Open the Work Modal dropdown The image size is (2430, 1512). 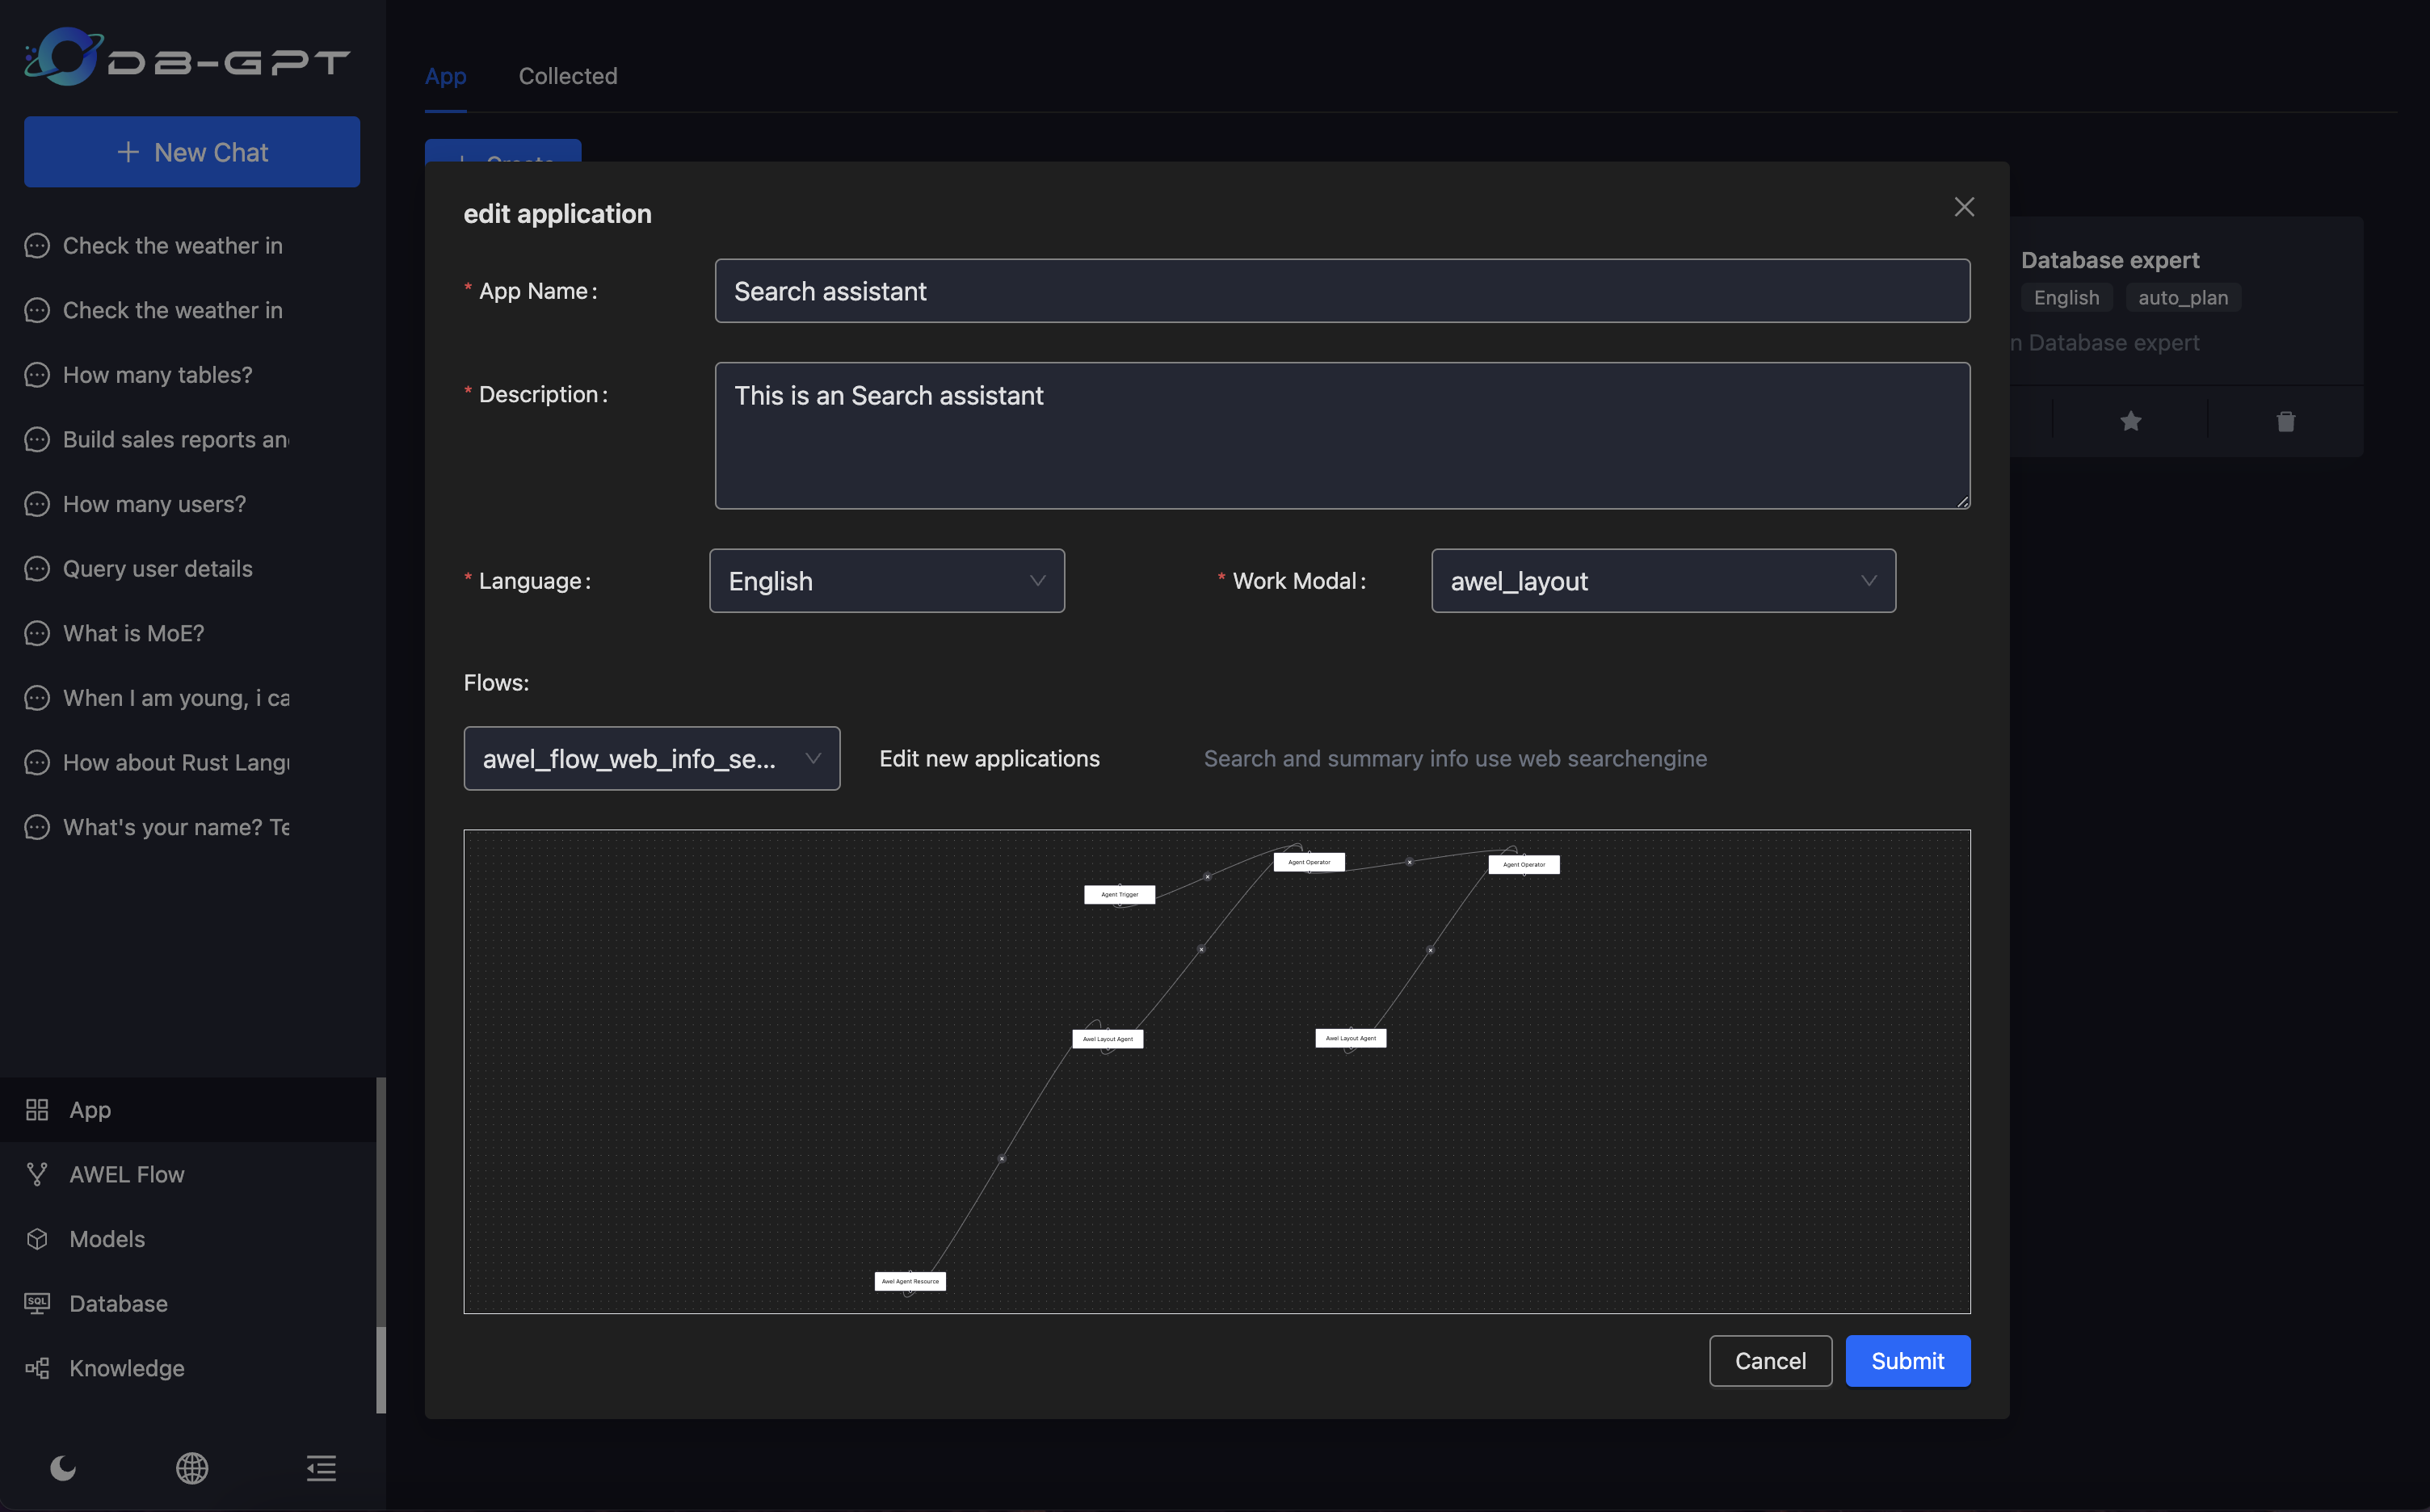tap(1661, 580)
